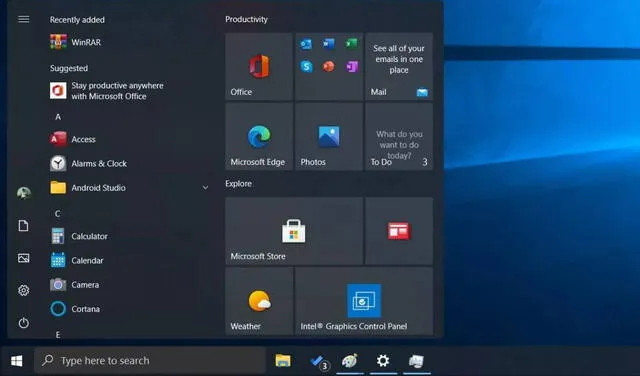This screenshot has width=640, height=376.
Task: Click letter A section header
Action: pos(58,117)
